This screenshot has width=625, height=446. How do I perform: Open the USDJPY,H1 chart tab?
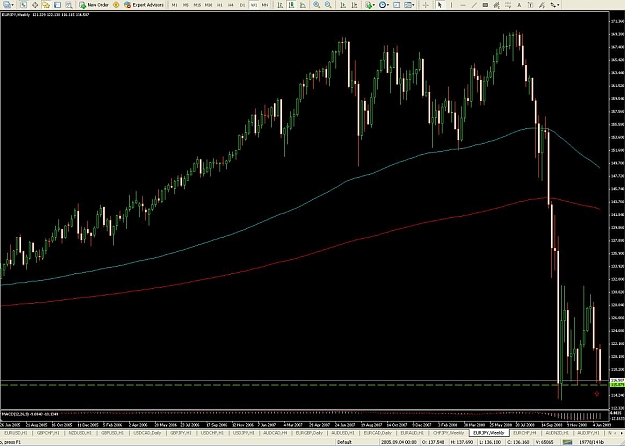tap(244, 433)
